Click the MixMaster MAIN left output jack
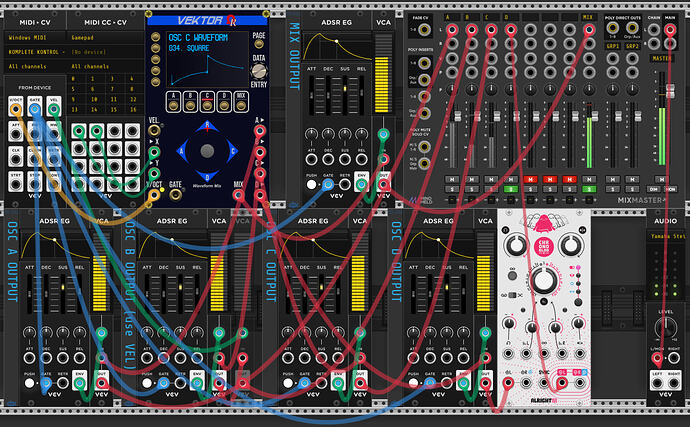The height and width of the screenshot is (427, 690). (x=670, y=30)
